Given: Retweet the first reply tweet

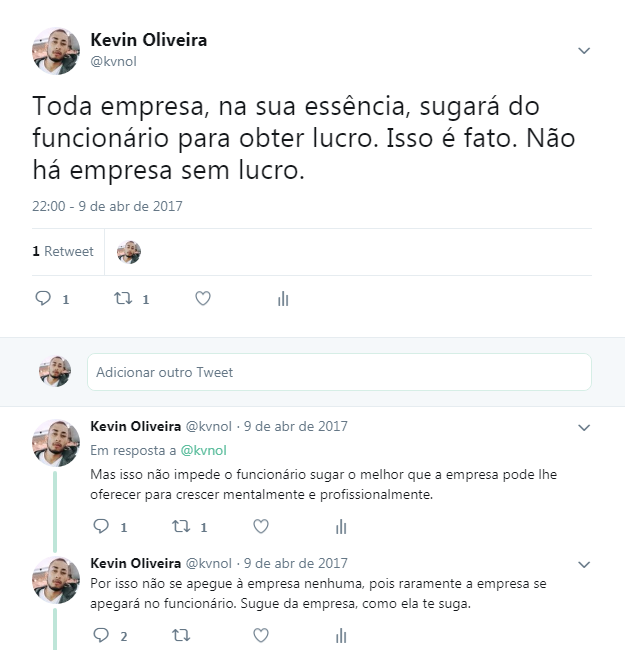Looking at the screenshot, I should pyautogui.click(x=181, y=526).
